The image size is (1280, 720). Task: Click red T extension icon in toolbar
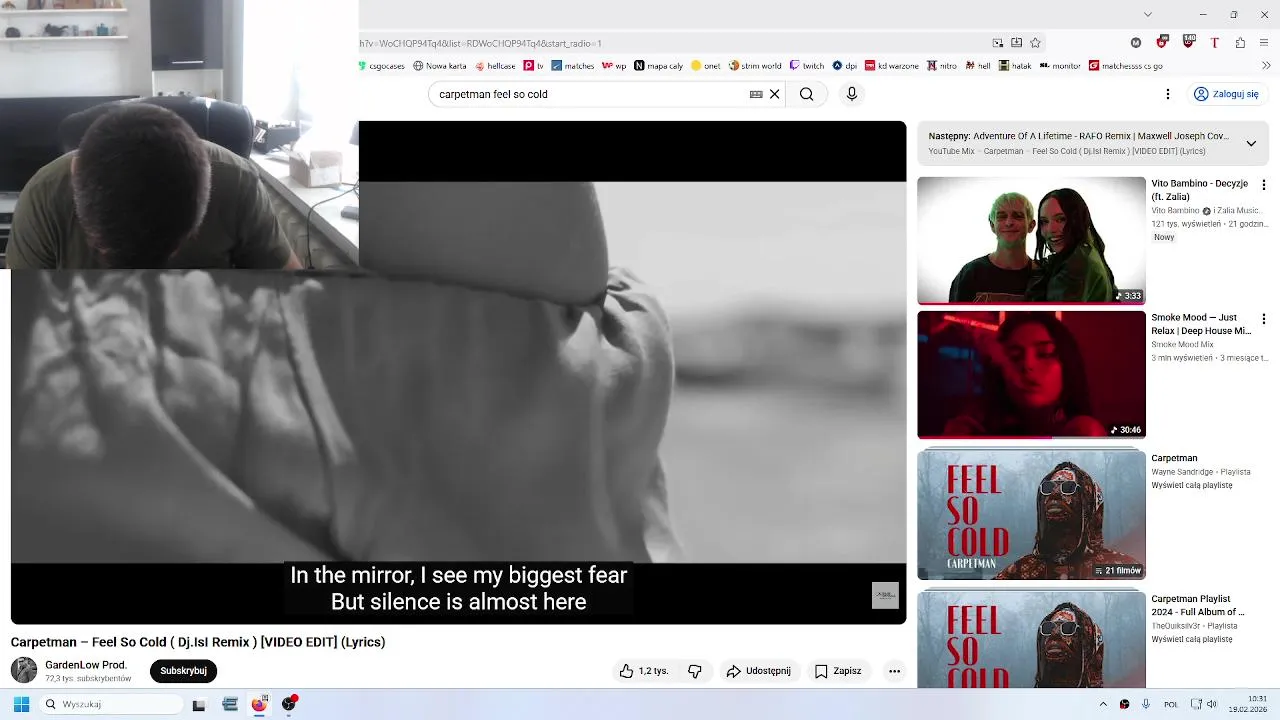(1214, 43)
